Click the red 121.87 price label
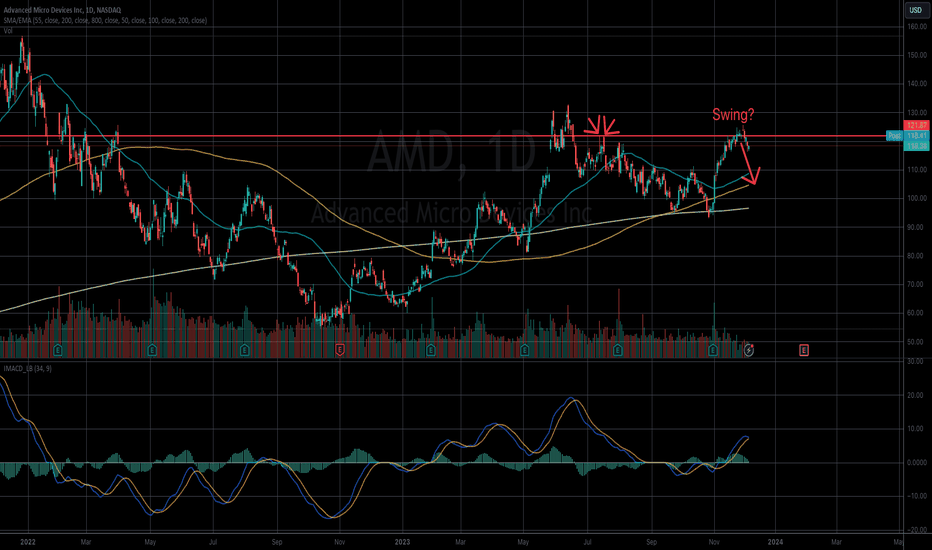Screen dimensions: 932x550 916,125
